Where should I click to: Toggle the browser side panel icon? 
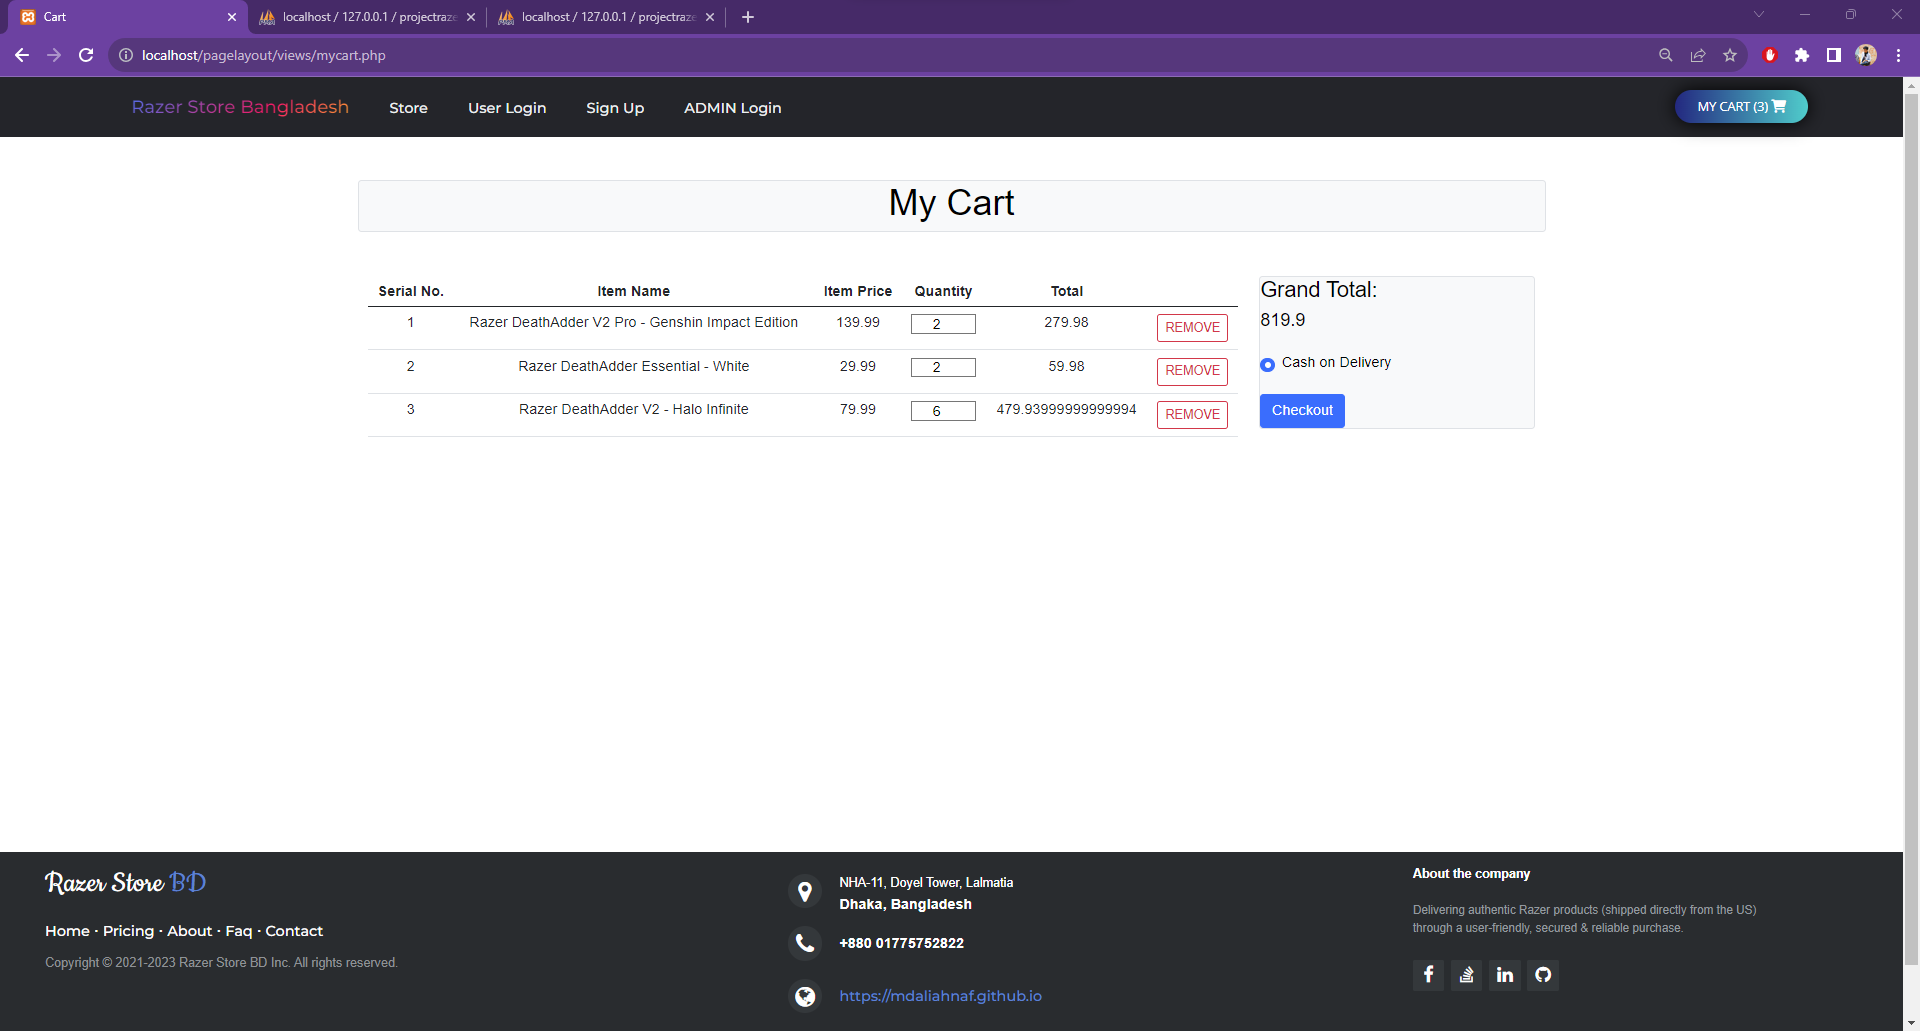pyautogui.click(x=1833, y=55)
